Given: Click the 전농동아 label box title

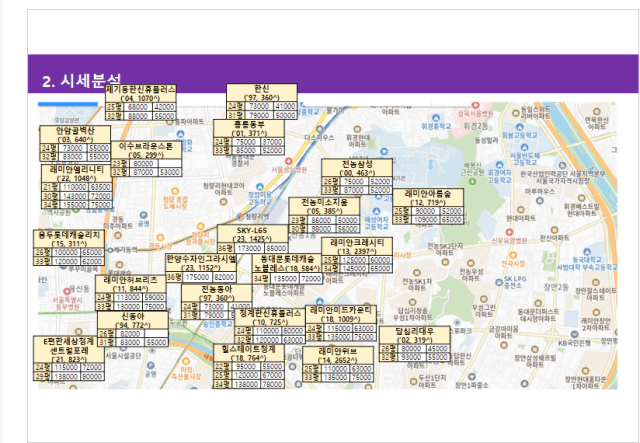Looking at the screenshot, I should pyautogui.click(x=216, y=289).
